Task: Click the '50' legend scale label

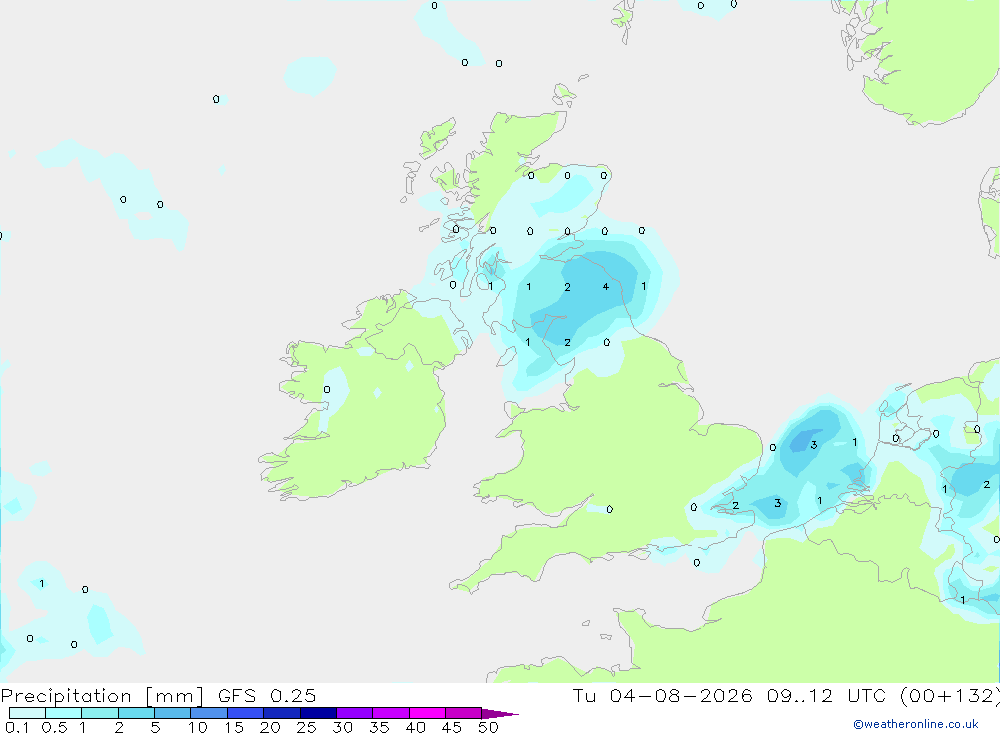Action: [x=488, y=727]
